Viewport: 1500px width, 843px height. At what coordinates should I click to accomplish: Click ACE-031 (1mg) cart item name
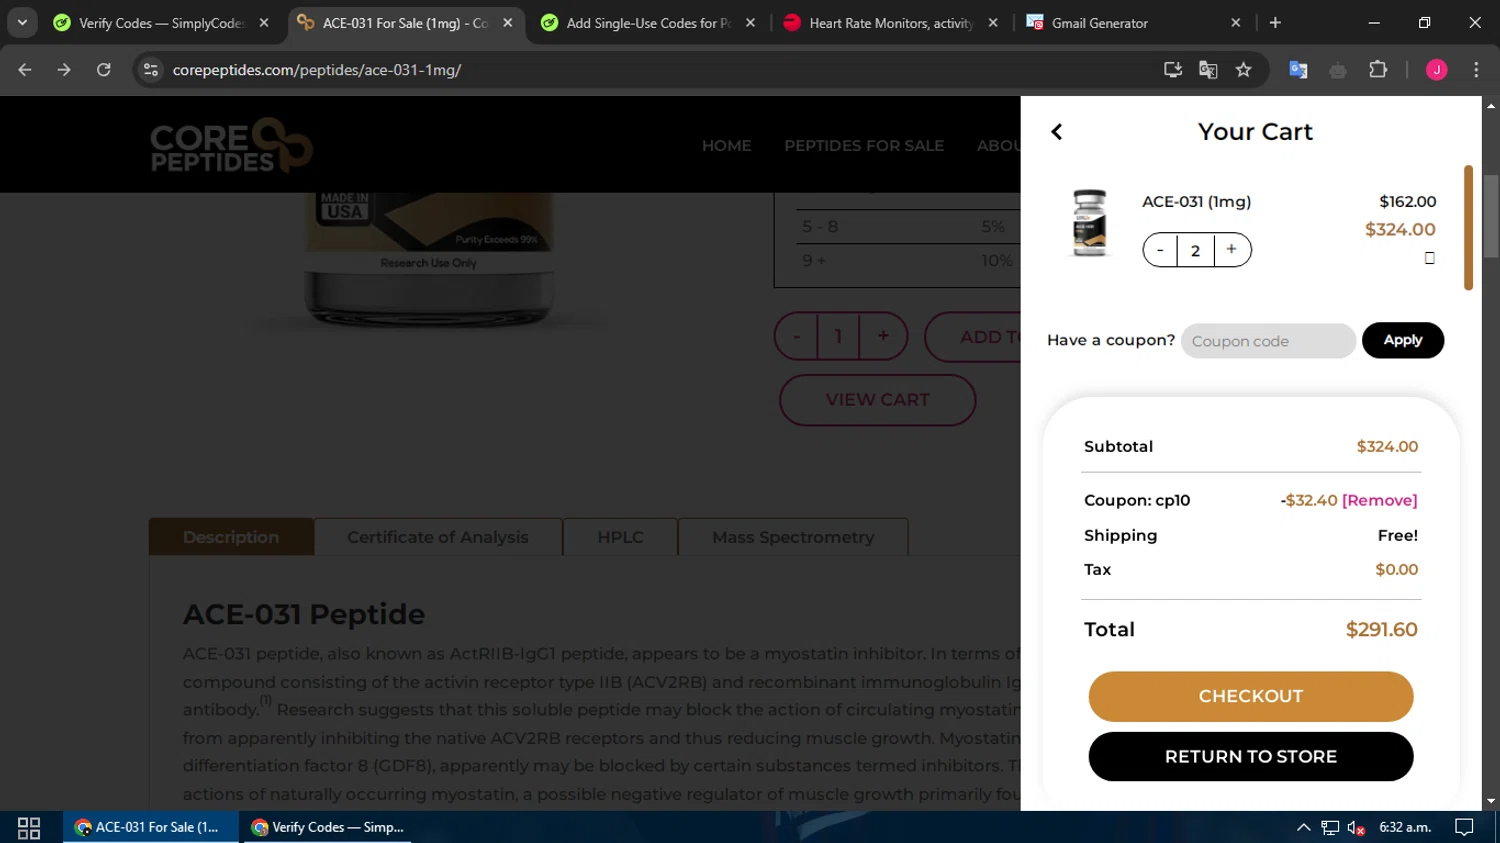(x=1196, y=201)
